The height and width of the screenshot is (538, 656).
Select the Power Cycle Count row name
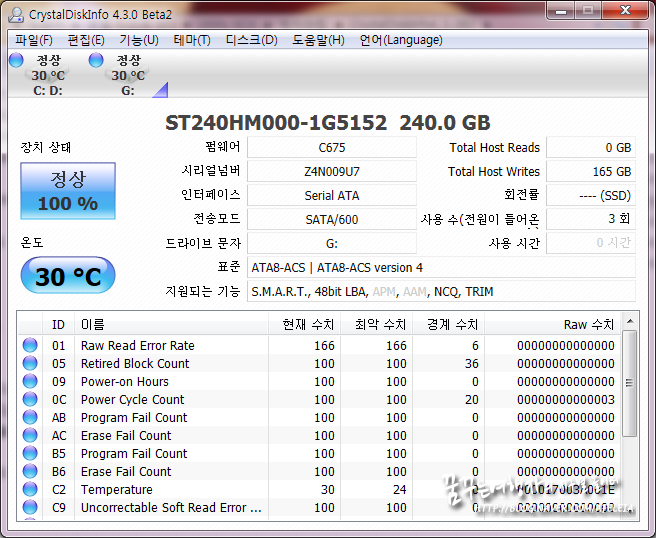coord(132,400)
